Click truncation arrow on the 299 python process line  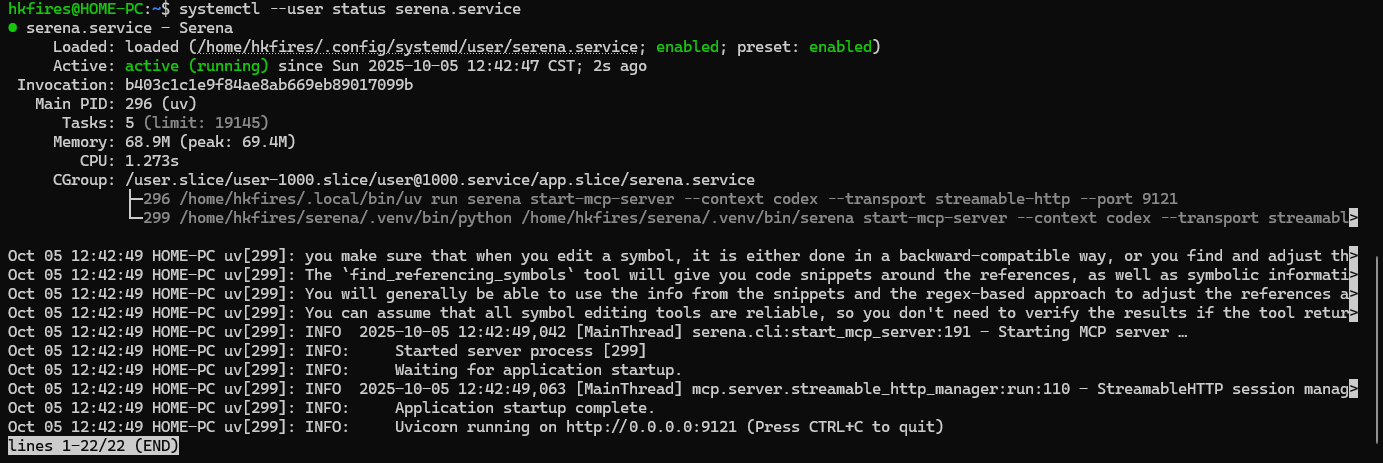[1353, 217]
